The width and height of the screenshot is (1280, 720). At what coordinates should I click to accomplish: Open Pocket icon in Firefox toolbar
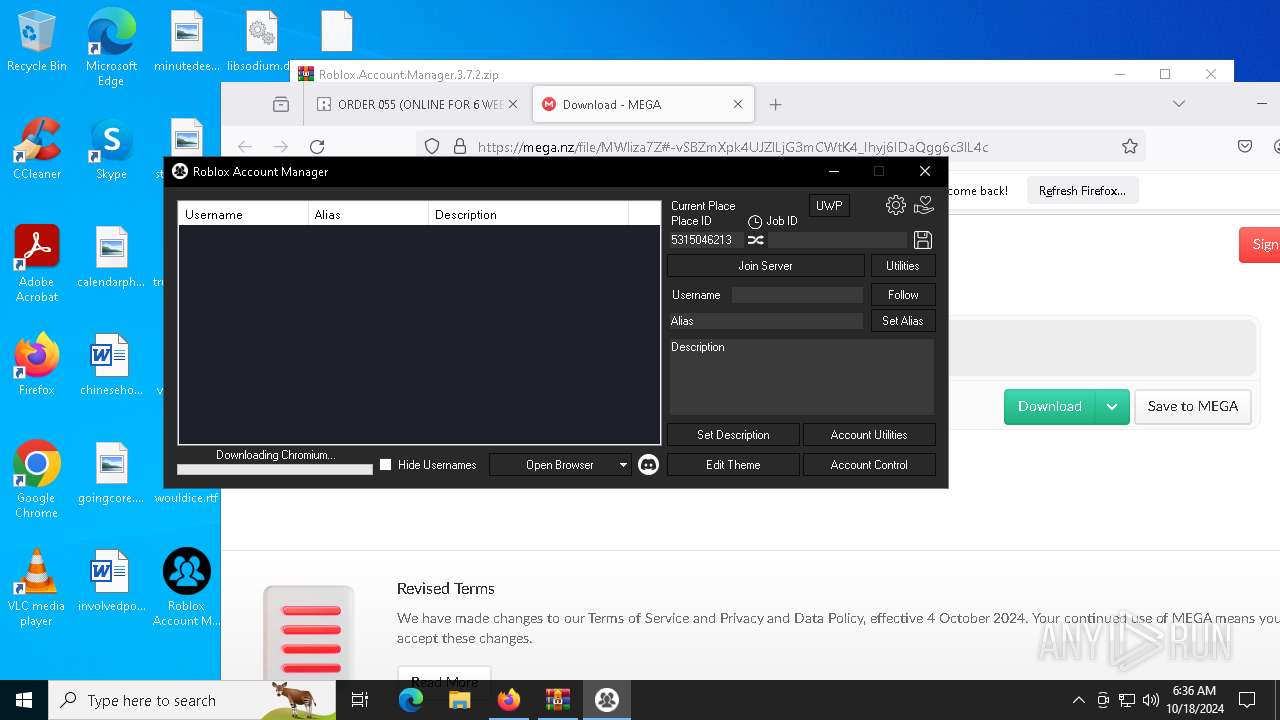coord(1245,147)
